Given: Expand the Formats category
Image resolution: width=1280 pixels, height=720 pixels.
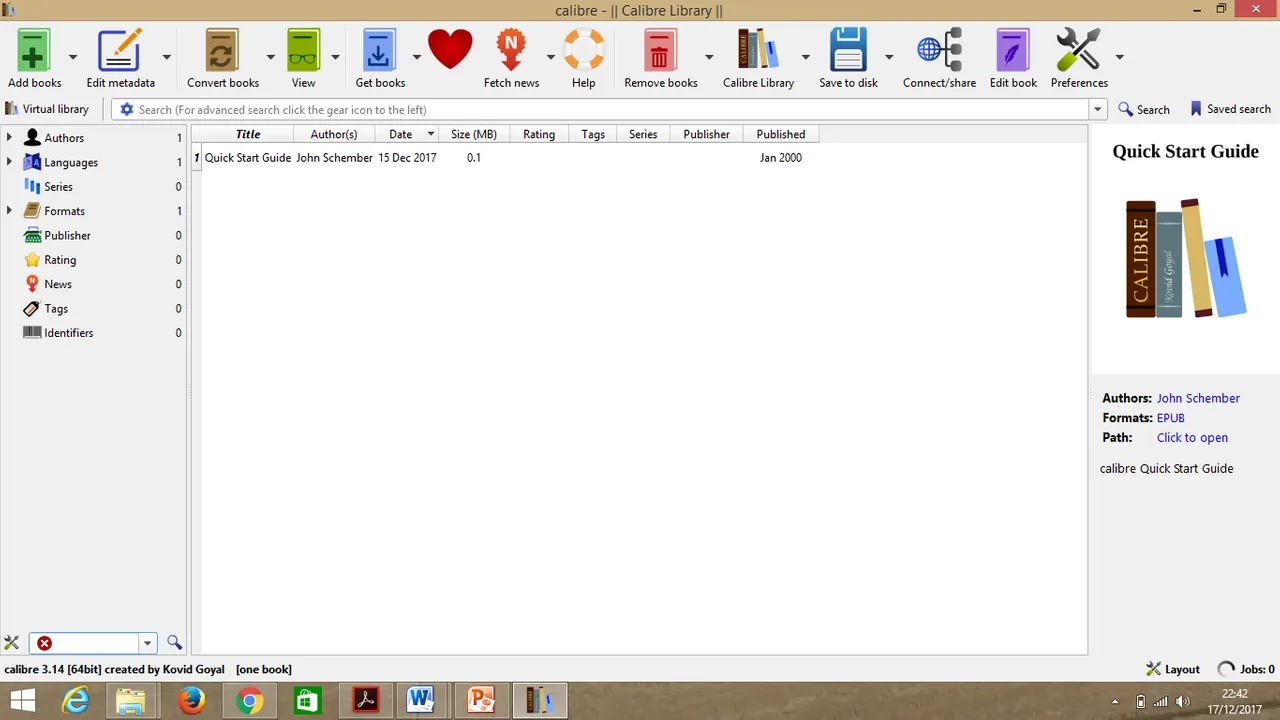Looking at the screenshot, I should [x=9, y=211].
